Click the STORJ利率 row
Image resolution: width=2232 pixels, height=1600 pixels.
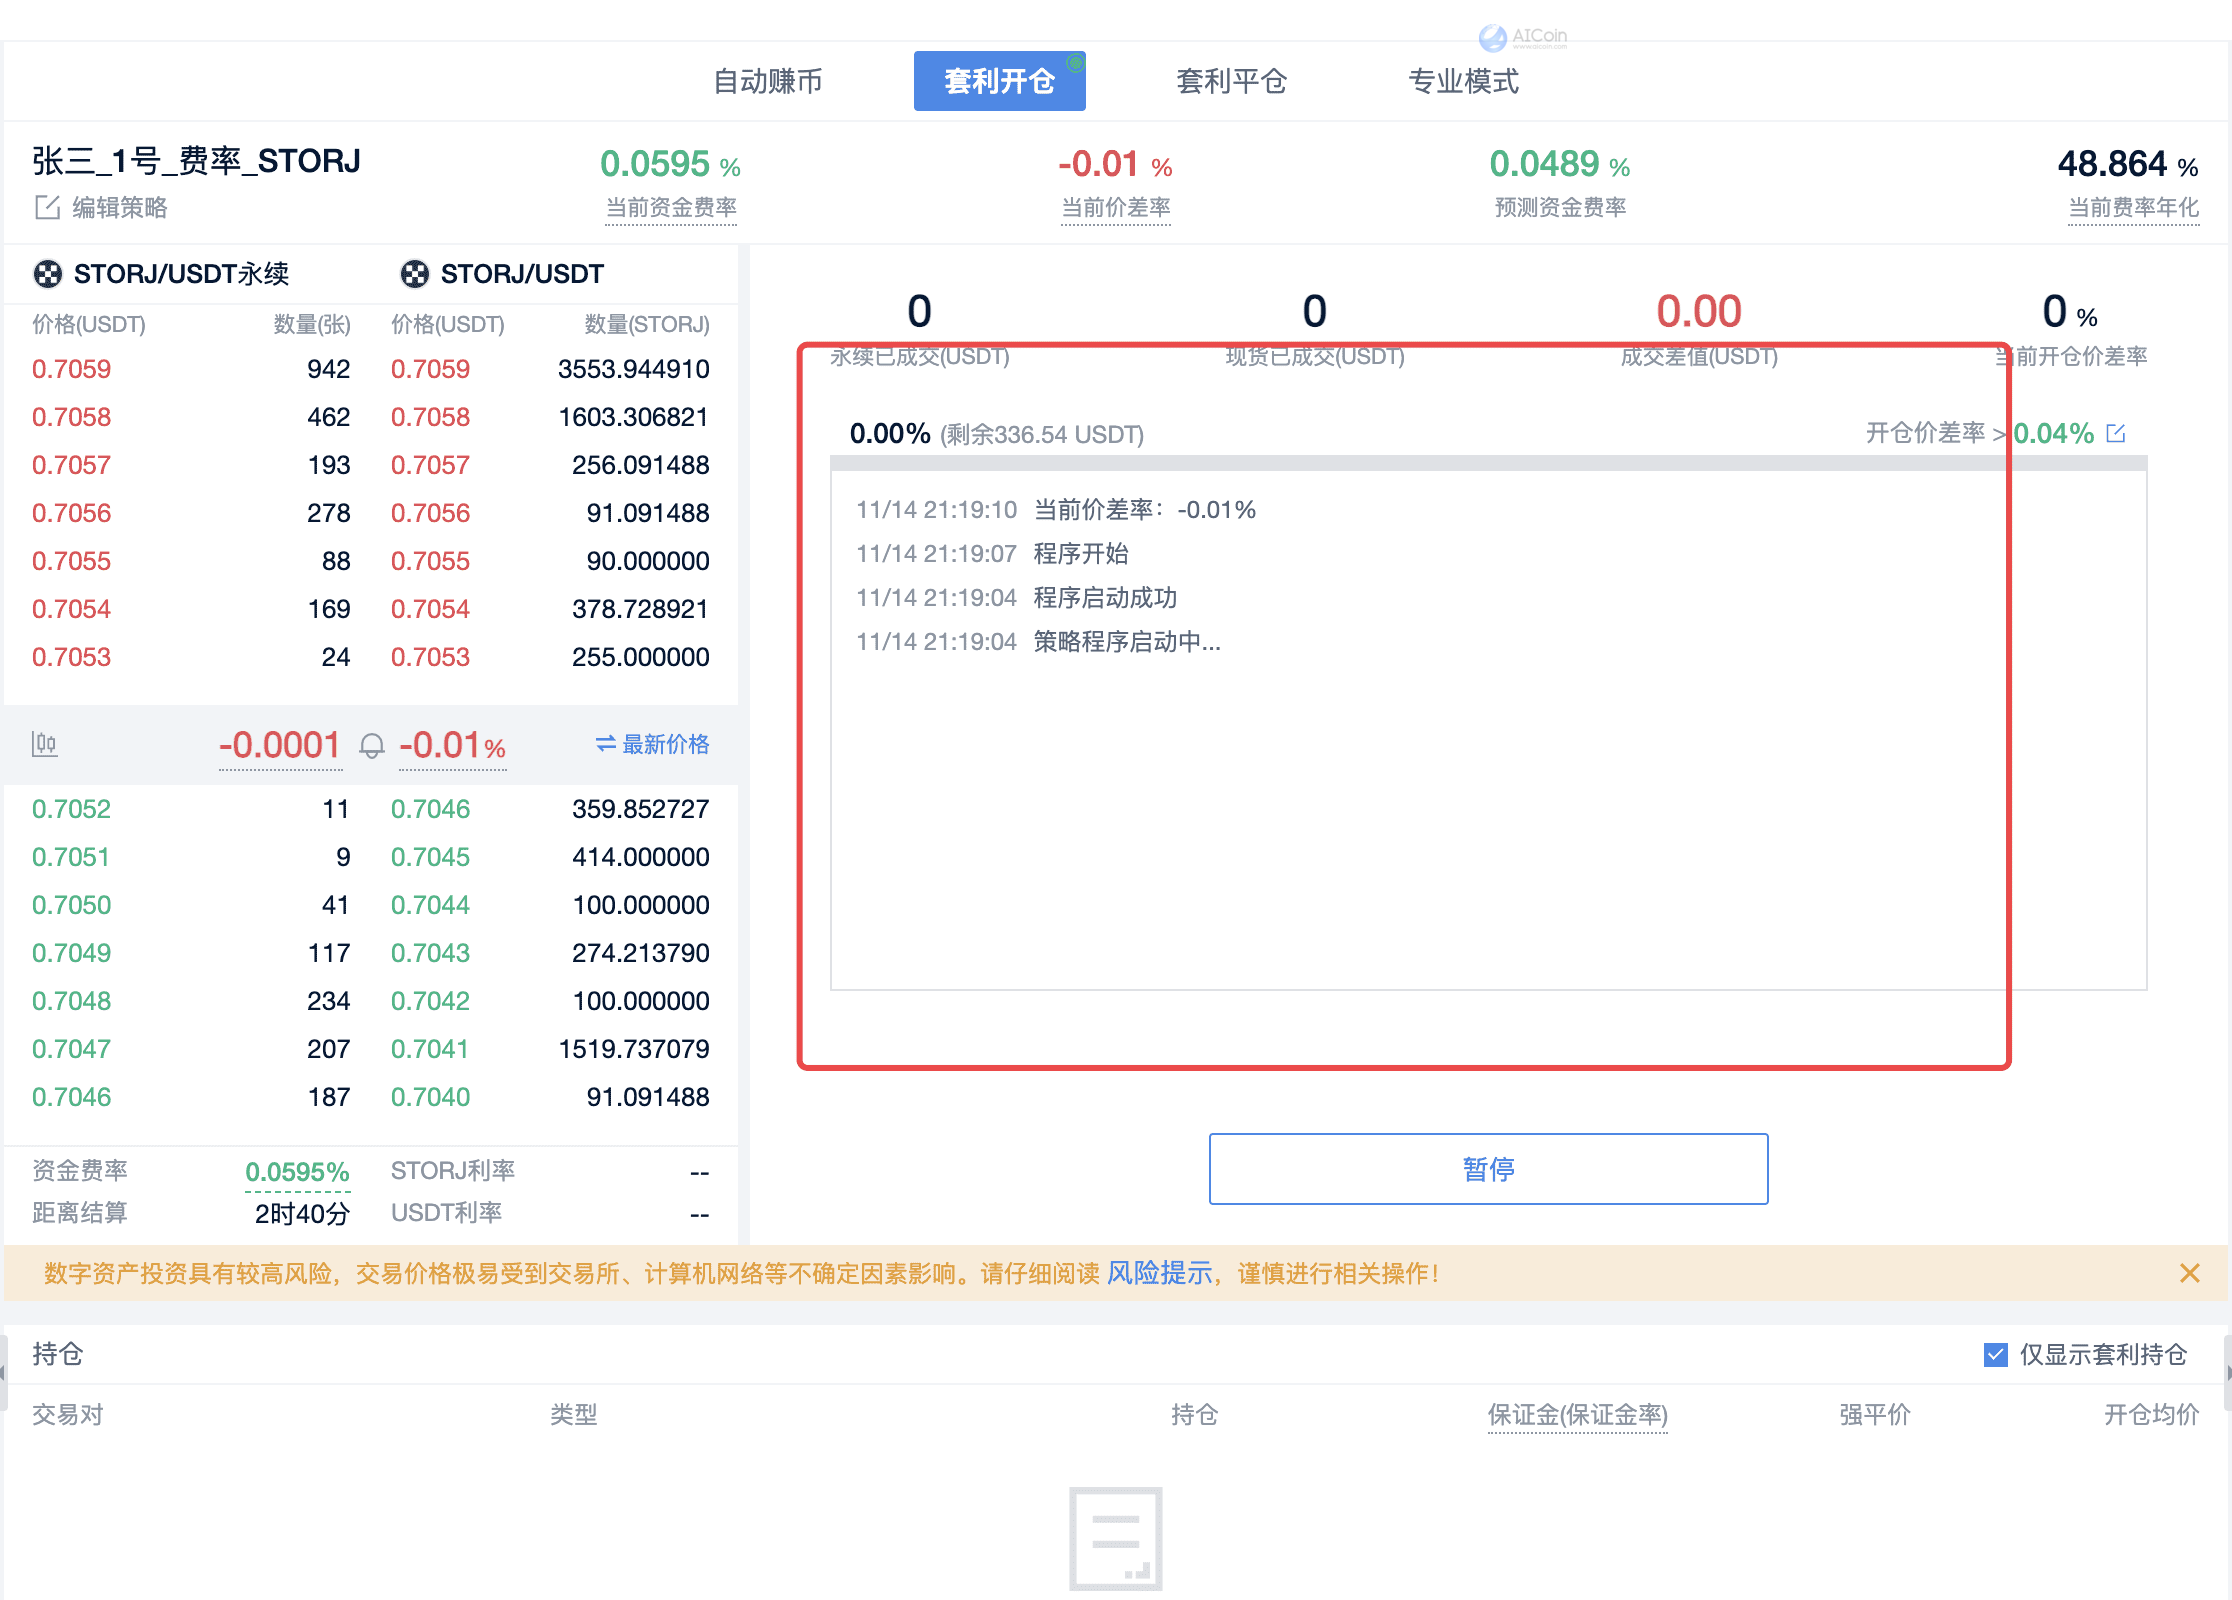[550, 1171]
